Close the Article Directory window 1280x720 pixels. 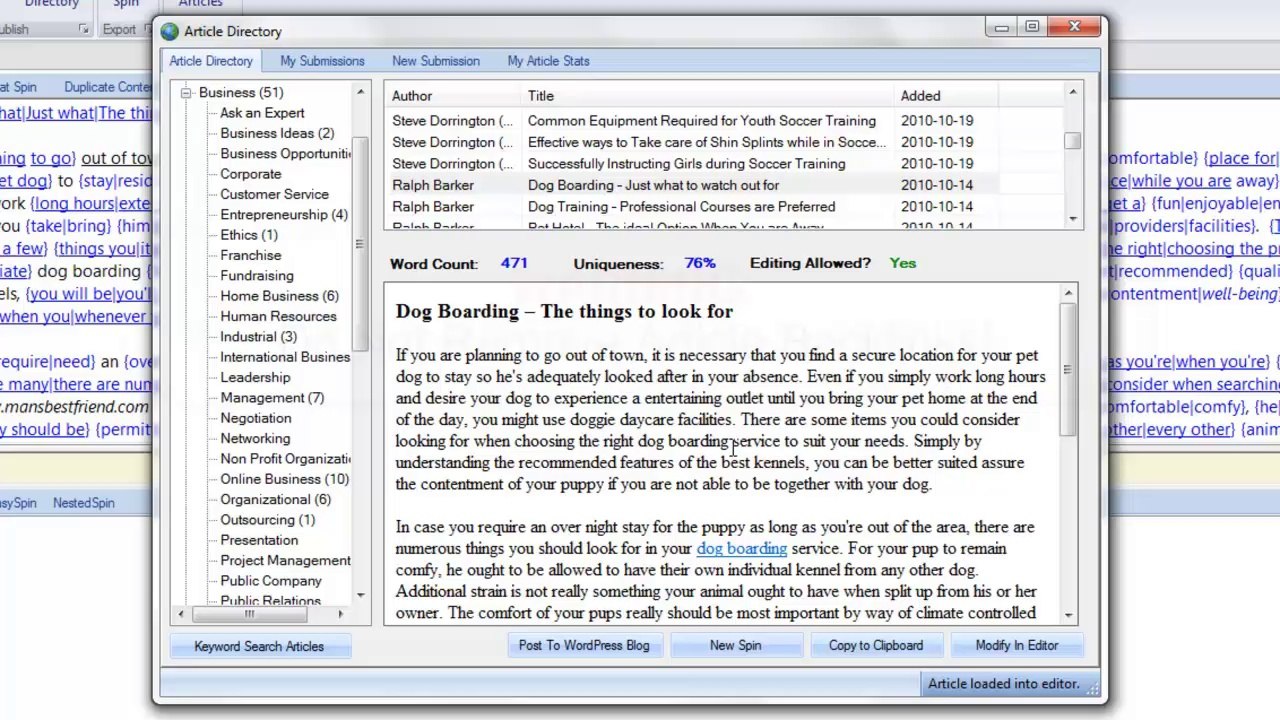(x=1074, y=27)
